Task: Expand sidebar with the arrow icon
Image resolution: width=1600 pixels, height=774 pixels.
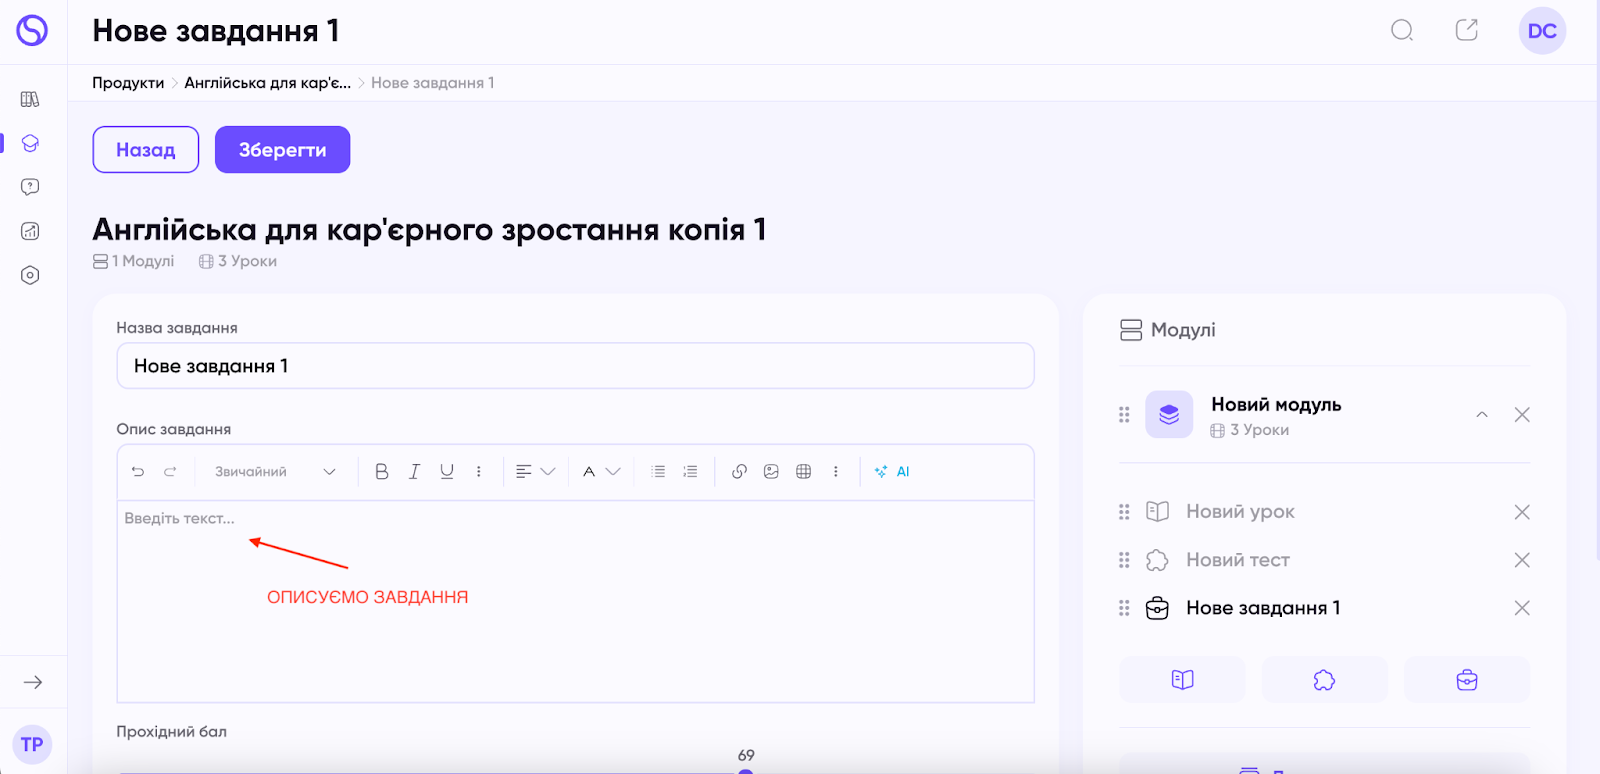Action: pyautogui.click(x=33, y=682)
